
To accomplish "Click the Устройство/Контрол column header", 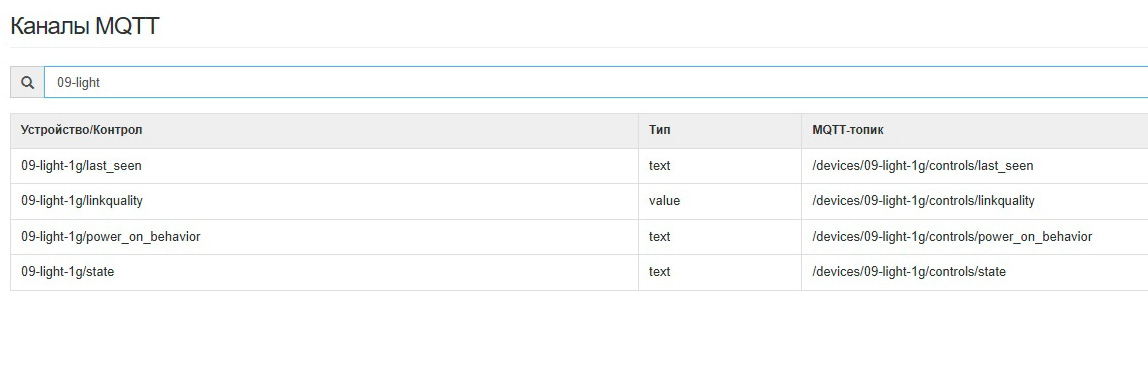I will 324,130.
